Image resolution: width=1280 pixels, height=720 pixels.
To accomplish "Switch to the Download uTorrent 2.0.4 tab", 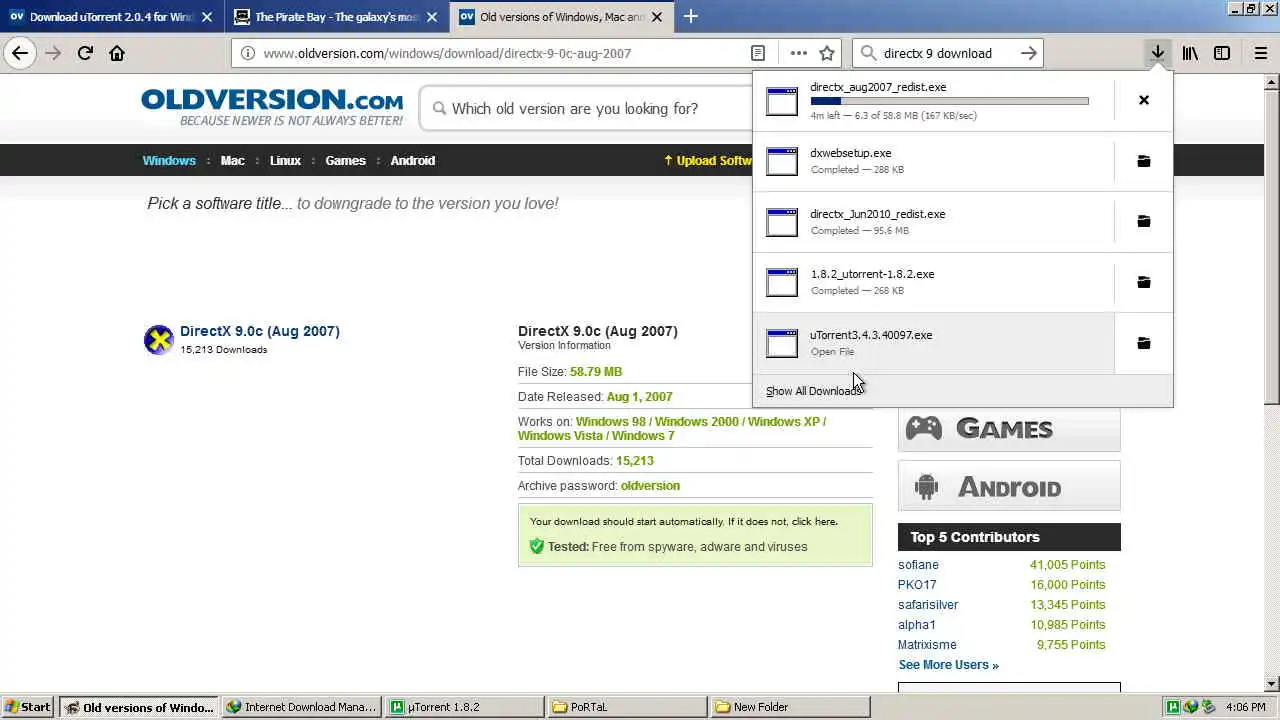I will click(111, 17).
